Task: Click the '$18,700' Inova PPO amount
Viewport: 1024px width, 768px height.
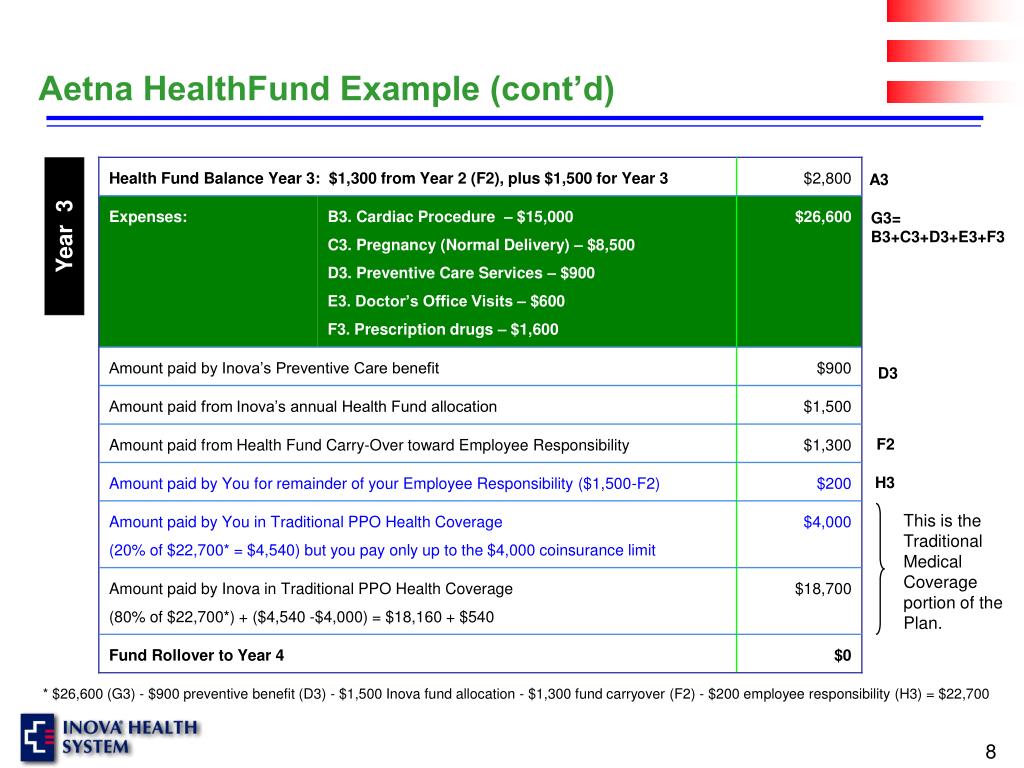Action: tap(823, 589)
